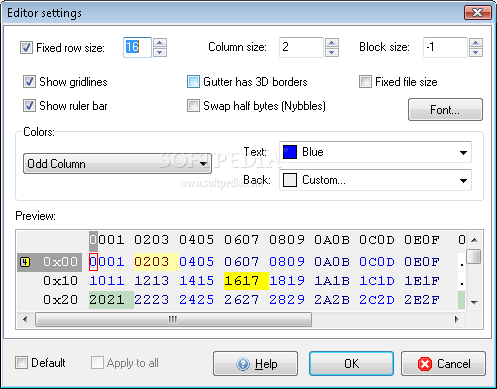Click 0x20 offset in preview gutter
The height and width of the screenshot is (389, 497).
tap(60, 300)
